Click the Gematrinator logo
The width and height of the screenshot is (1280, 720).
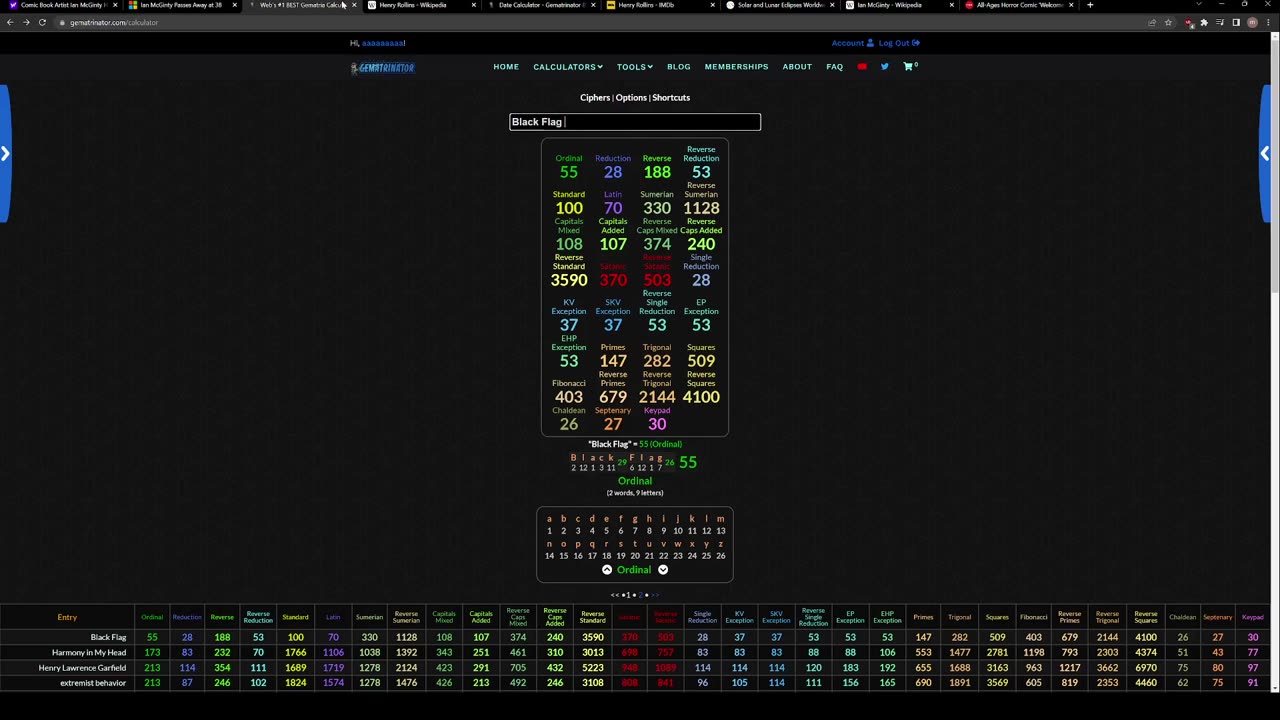point(382,67)
